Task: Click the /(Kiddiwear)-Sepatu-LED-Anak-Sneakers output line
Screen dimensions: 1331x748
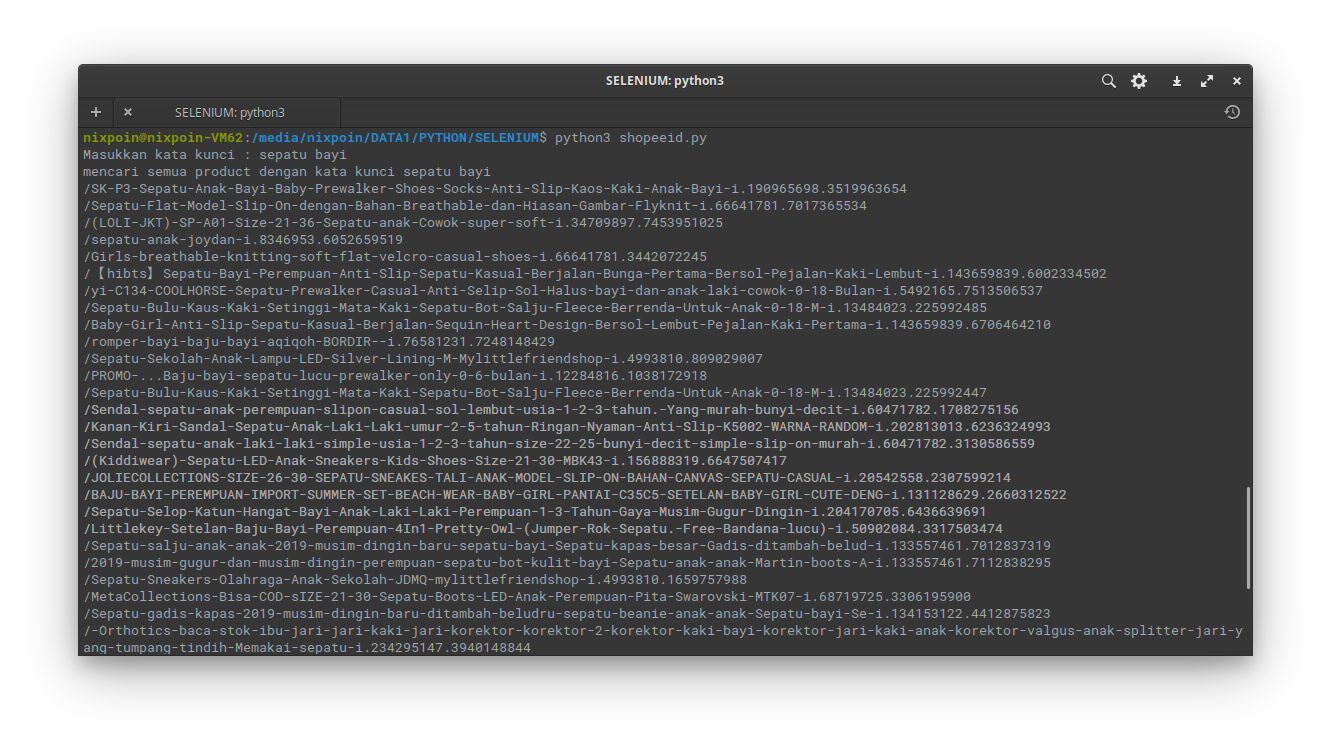Action: (x=435, y=461)
